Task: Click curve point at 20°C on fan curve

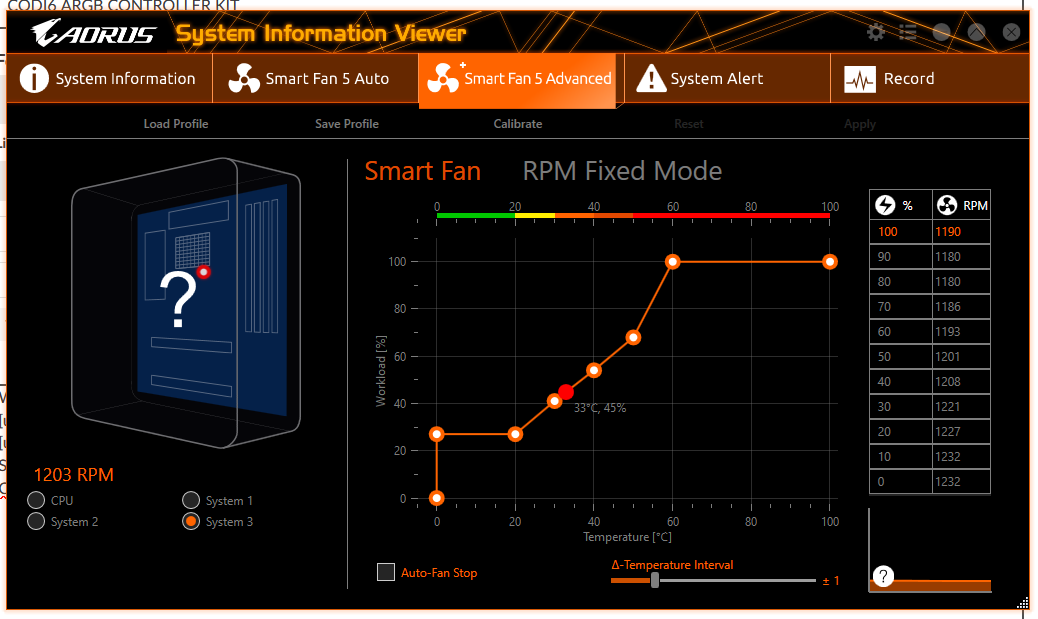Action: (x=515, y=434)
